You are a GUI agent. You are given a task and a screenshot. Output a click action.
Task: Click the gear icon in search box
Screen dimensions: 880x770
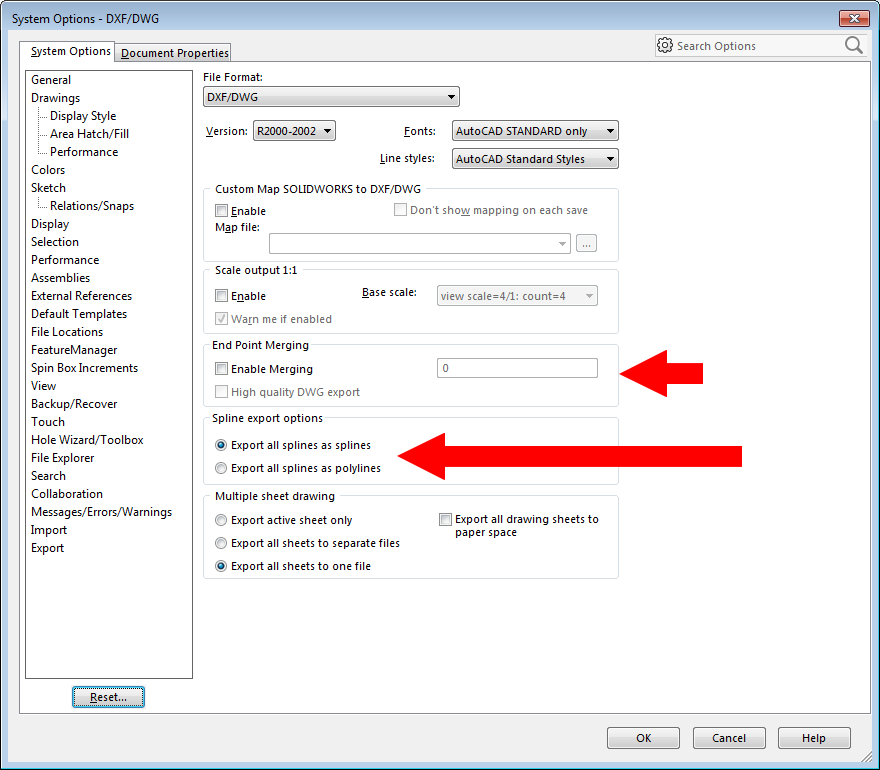click(x=665, y=45)
